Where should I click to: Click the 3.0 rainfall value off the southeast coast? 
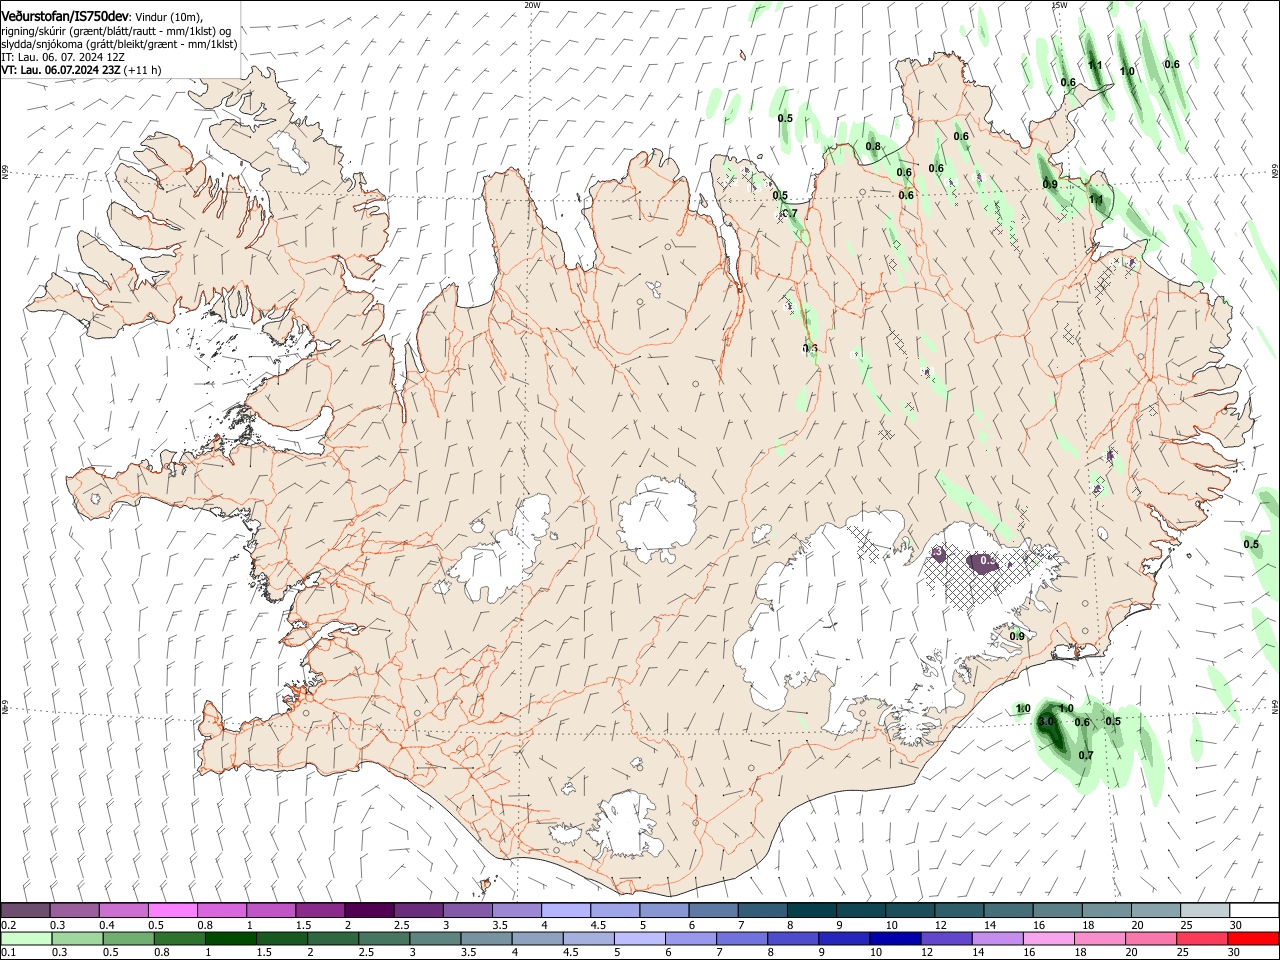pos(1047,721)
